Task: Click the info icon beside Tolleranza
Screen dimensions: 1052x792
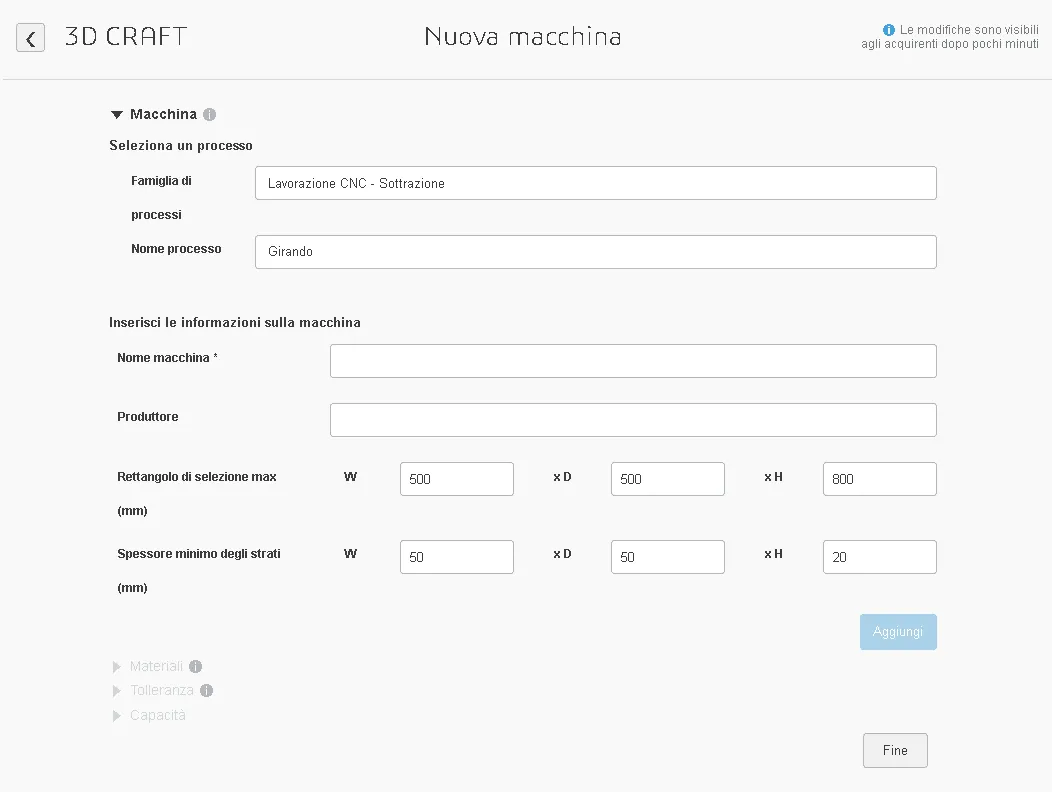Action: pos(206,691)
